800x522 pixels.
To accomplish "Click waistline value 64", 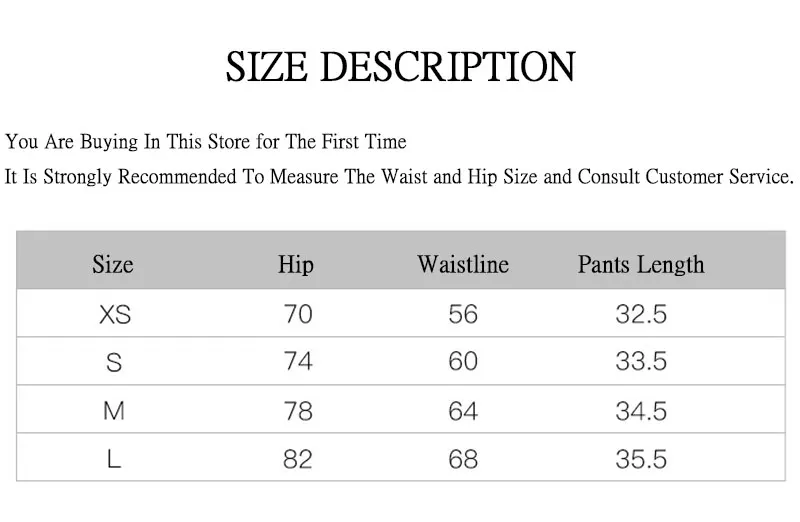I will tap(463, 411).
